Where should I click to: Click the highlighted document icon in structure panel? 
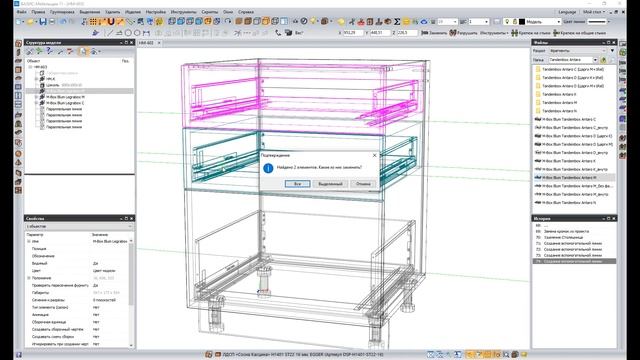pos(83,51)
